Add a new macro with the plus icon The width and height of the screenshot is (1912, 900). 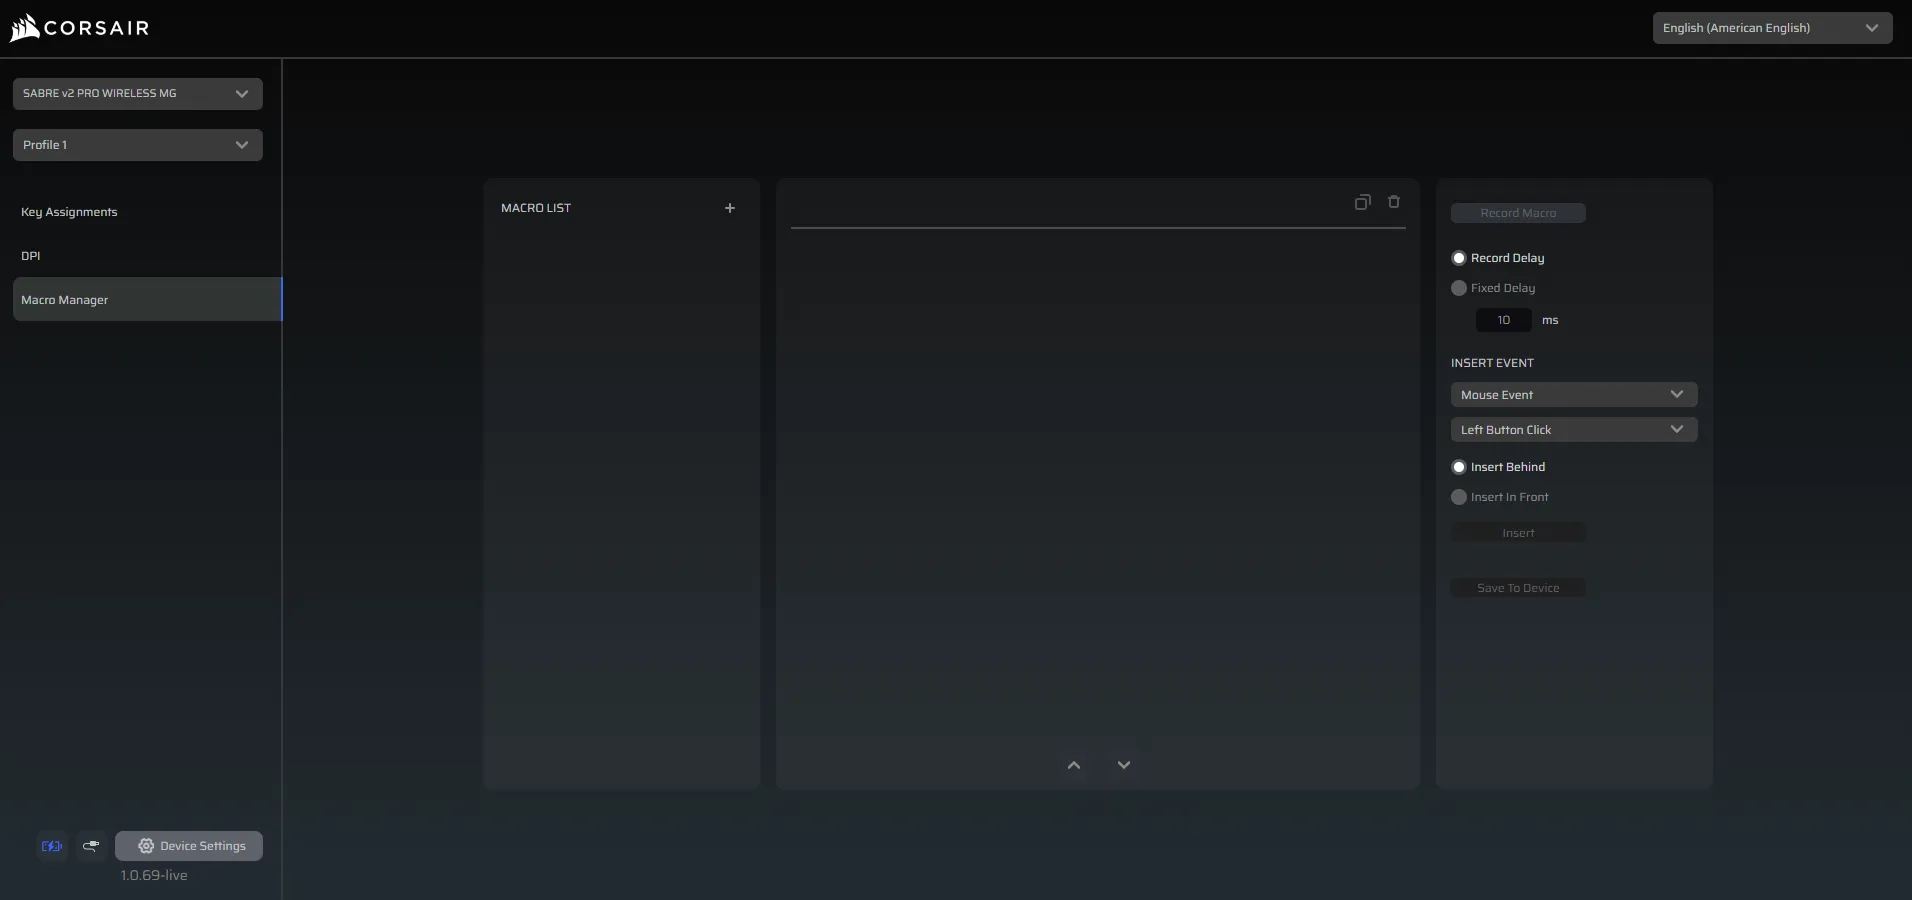tap(730, 208)
